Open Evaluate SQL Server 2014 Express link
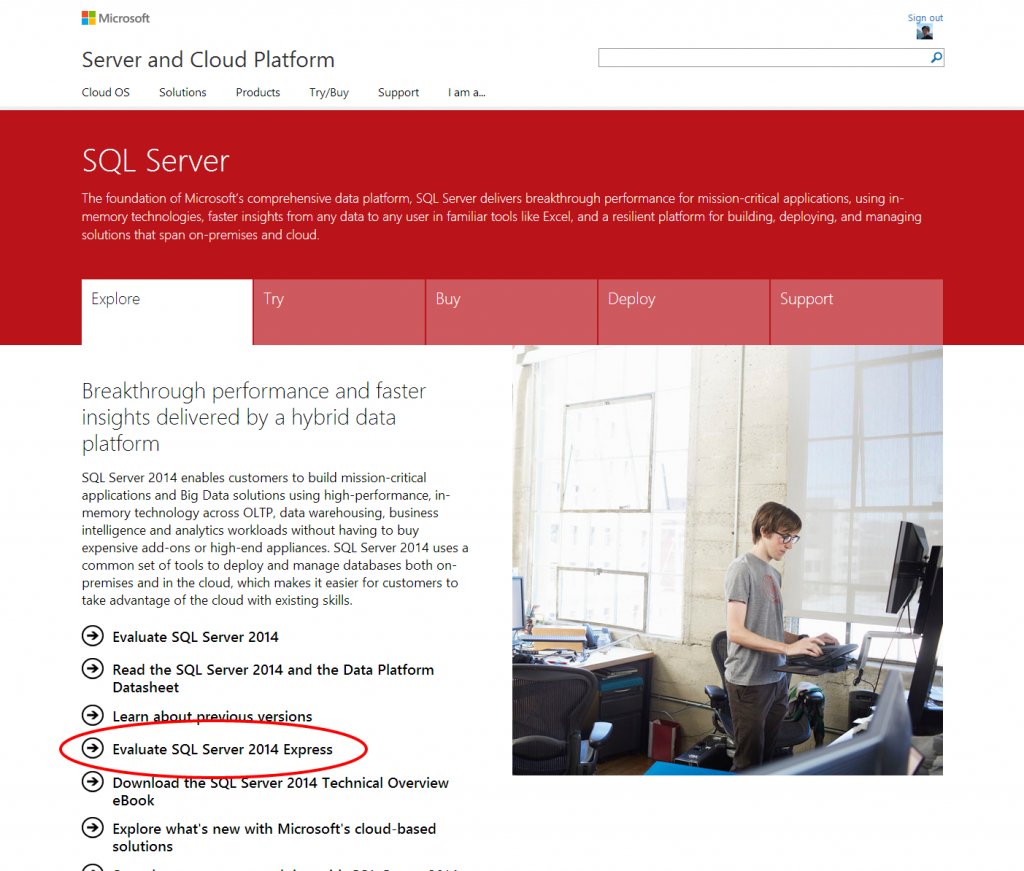The height and width of the screenshot is (871, 1024). pos(223,750)
